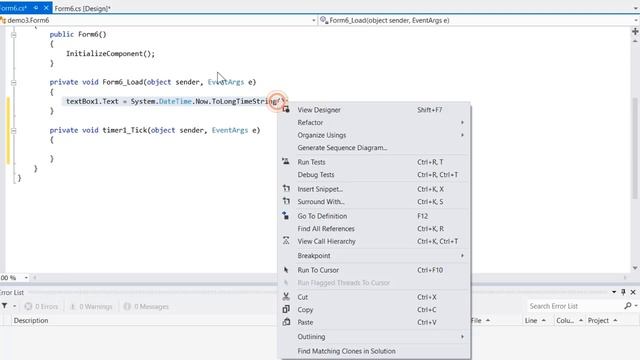Click the Run To Cursor arrow icon
This screenshot has height=360, width=640.
coord(286,270)
